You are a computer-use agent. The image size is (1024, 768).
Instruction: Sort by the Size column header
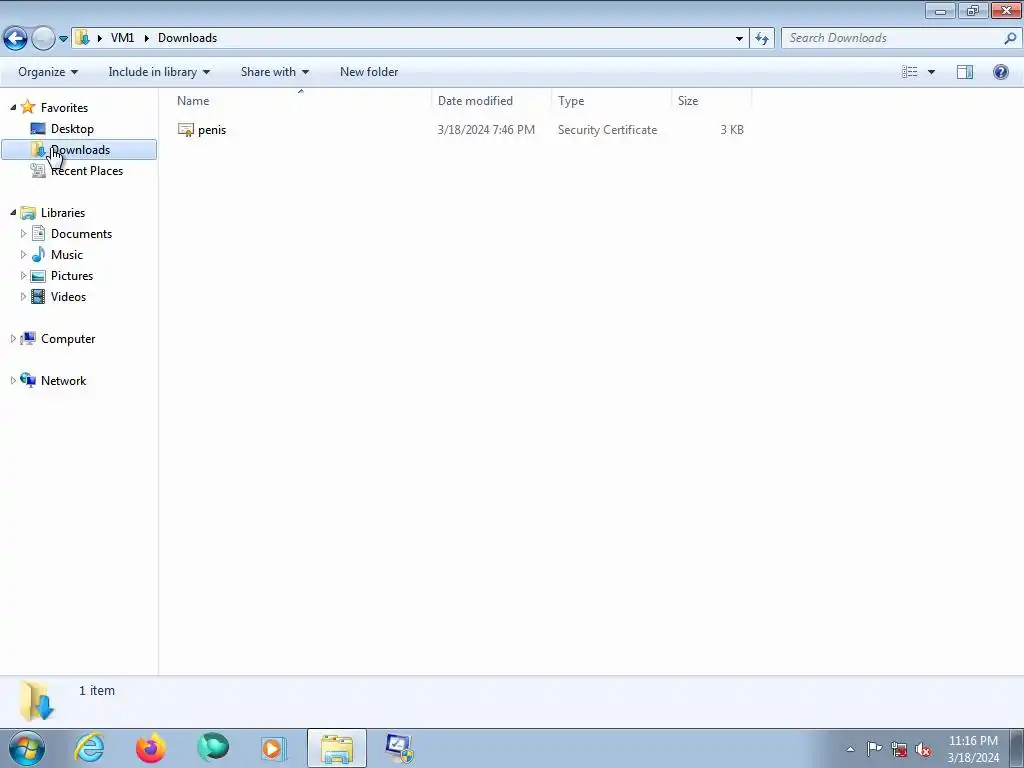pyautogui.click(x=711, y=101)
